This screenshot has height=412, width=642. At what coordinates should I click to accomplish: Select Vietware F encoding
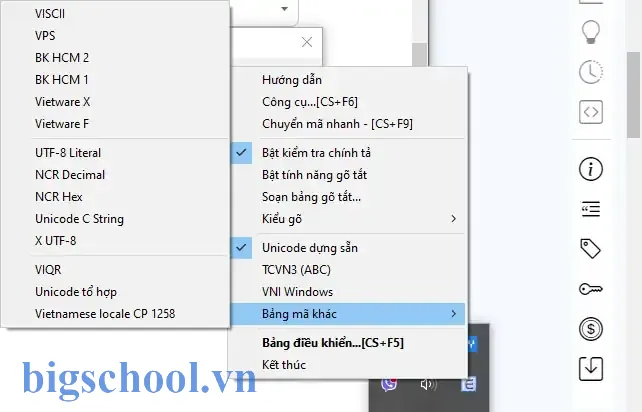pos(115,124)
